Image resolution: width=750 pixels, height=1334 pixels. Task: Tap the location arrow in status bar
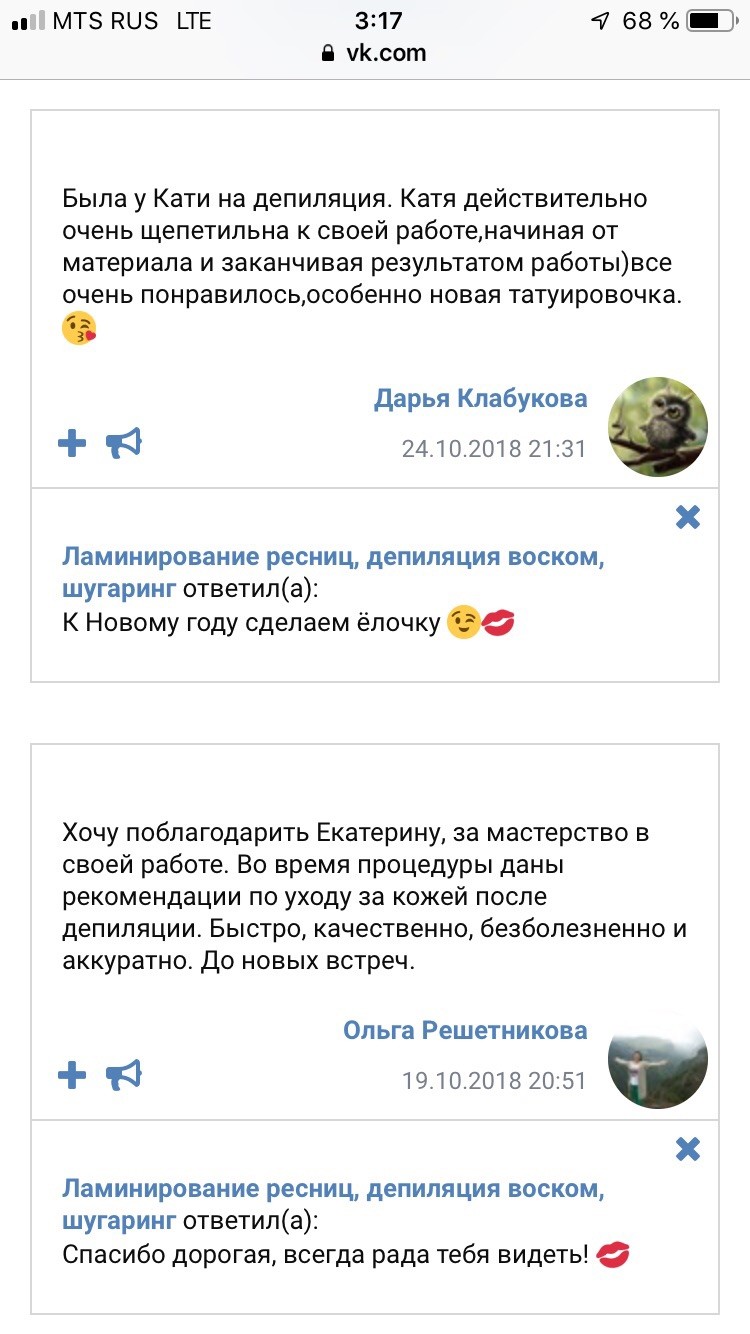click(x=600, y=20)
